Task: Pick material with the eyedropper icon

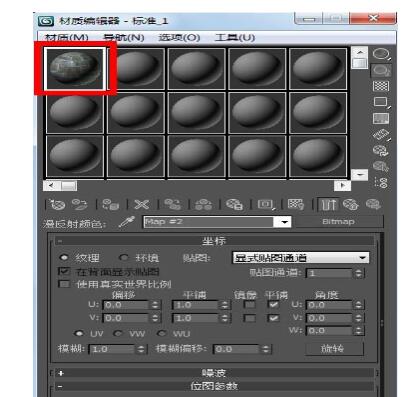Action: point(127,222)
